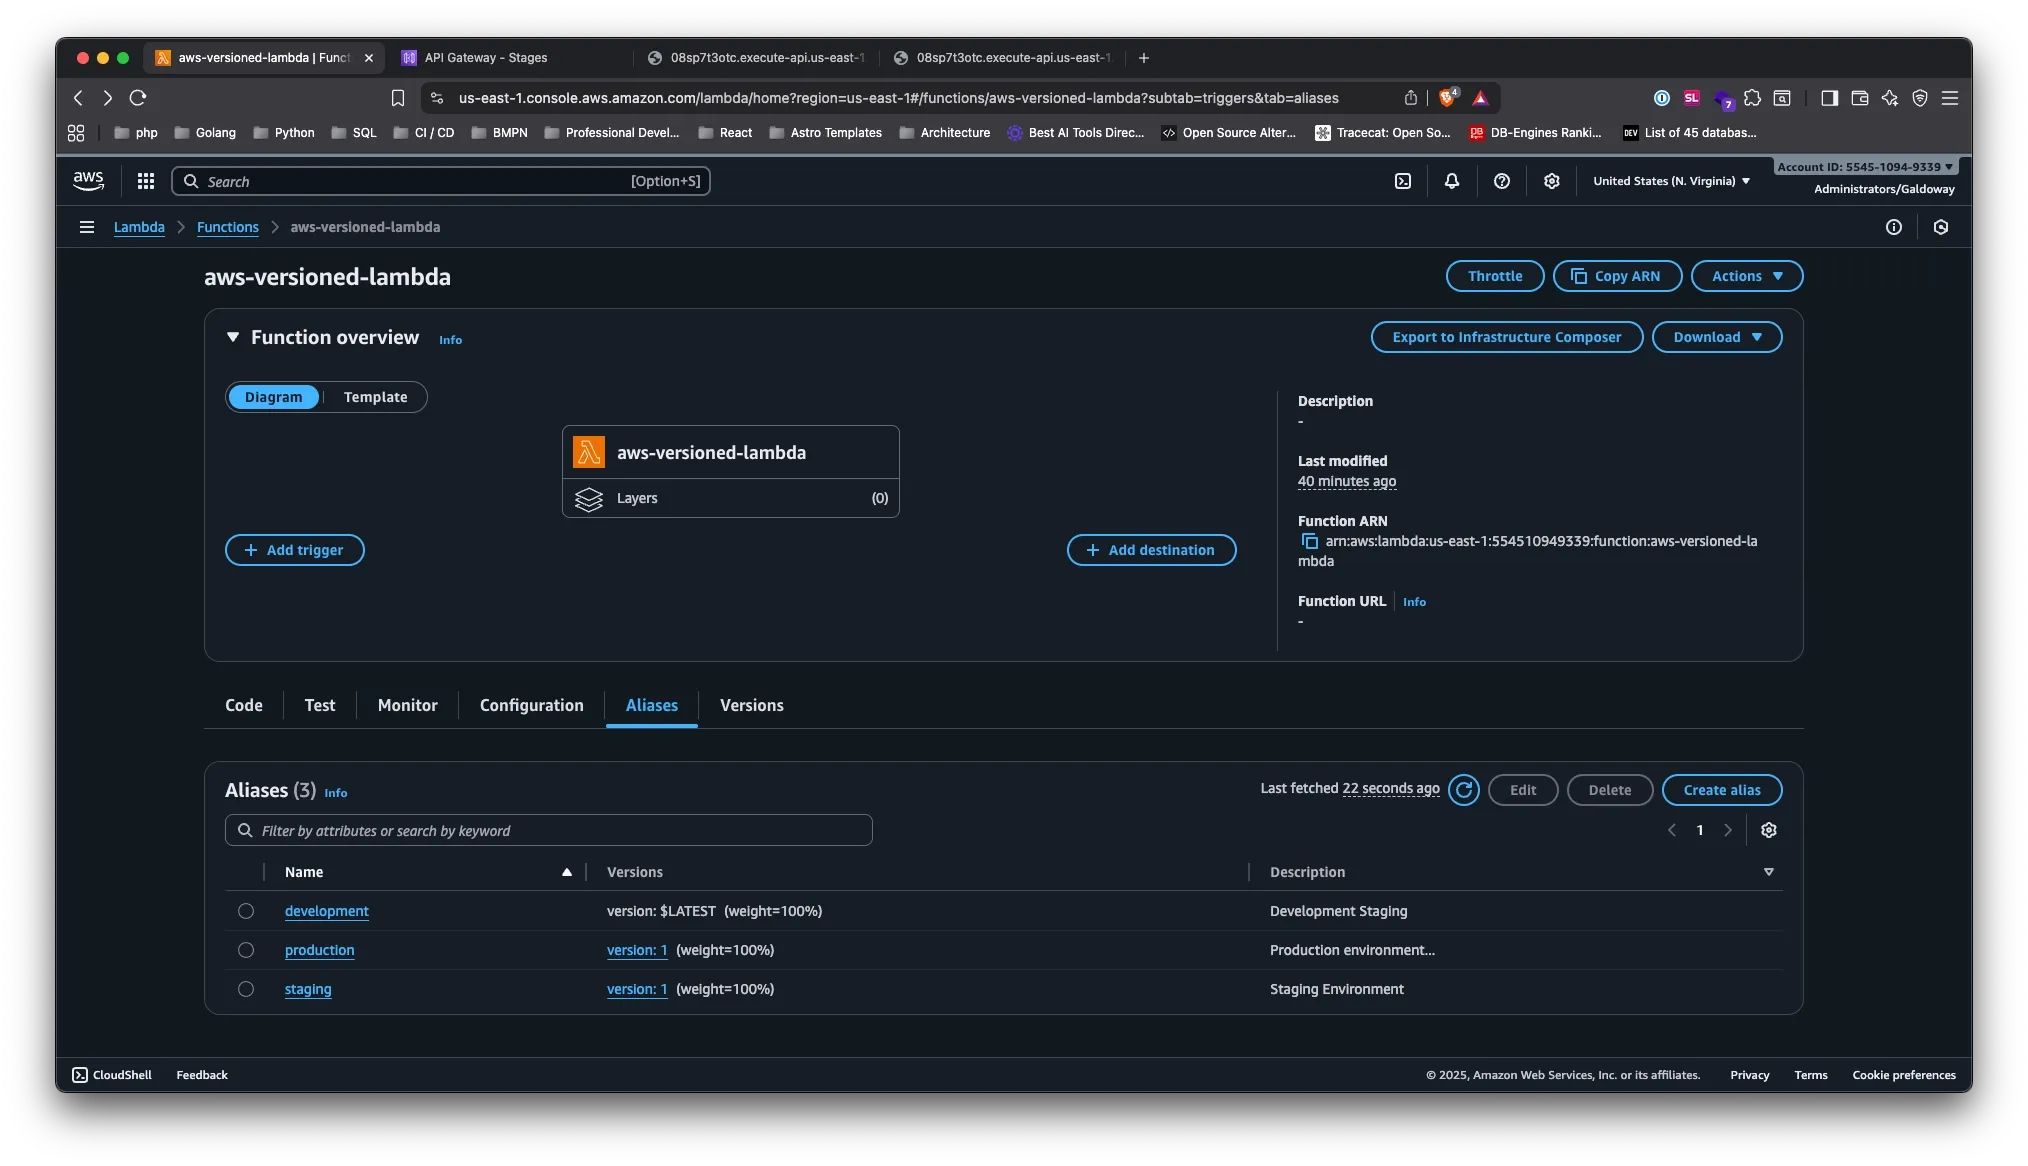Open the production alias link

coord(319,950)
